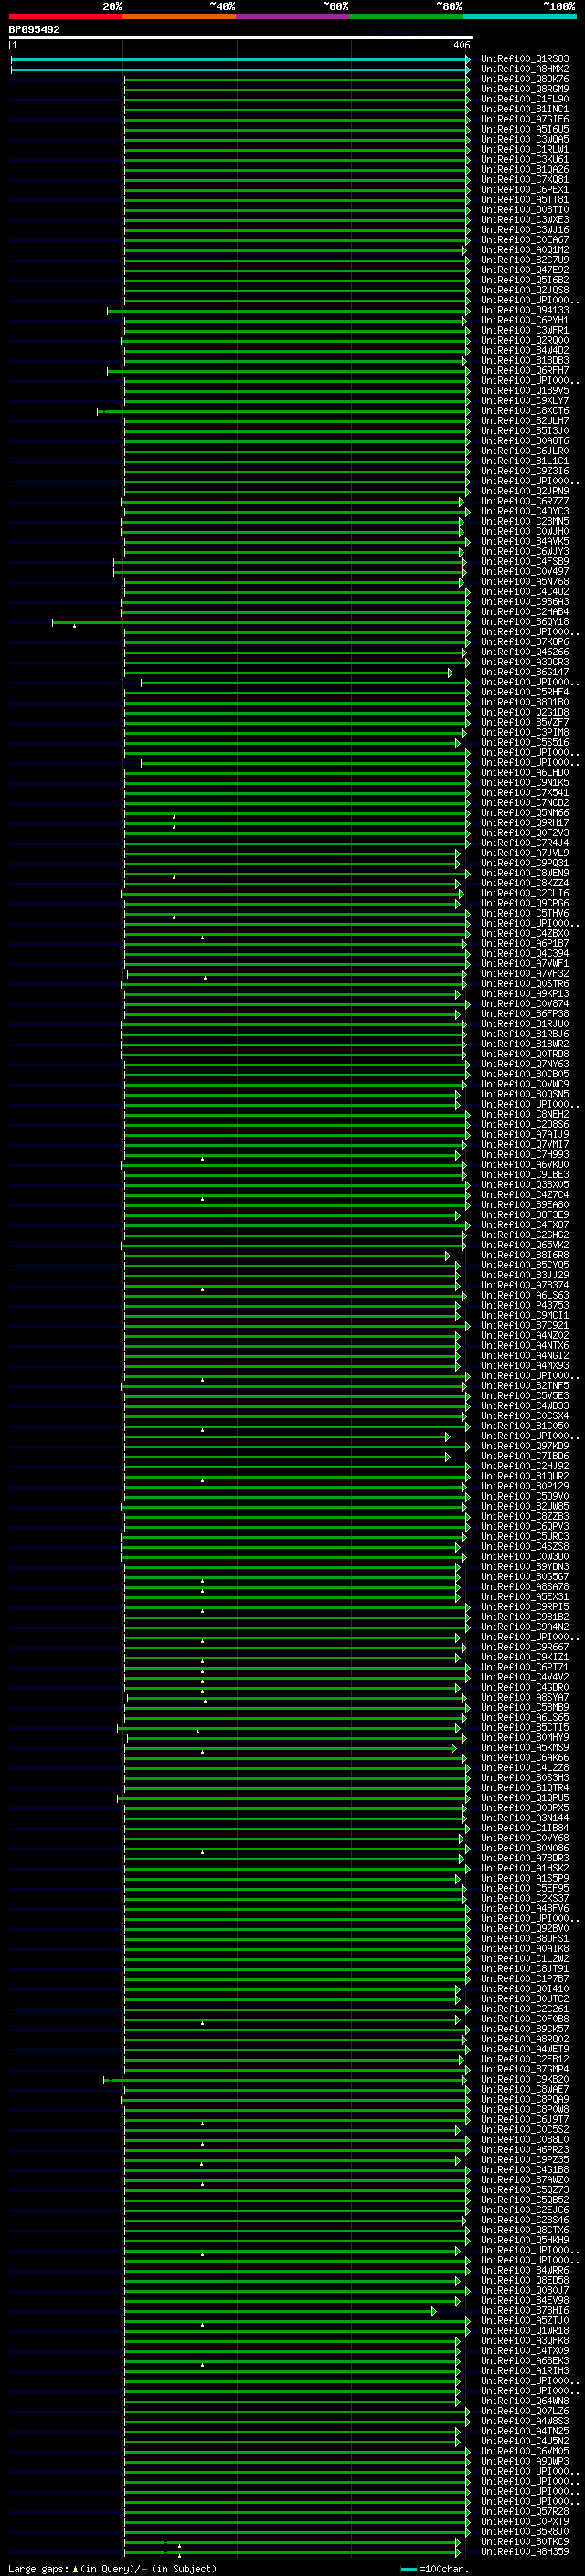Click hit label UniRef100_C6VM05
The image size is (585, 2576).
[x=525, y=2451]
